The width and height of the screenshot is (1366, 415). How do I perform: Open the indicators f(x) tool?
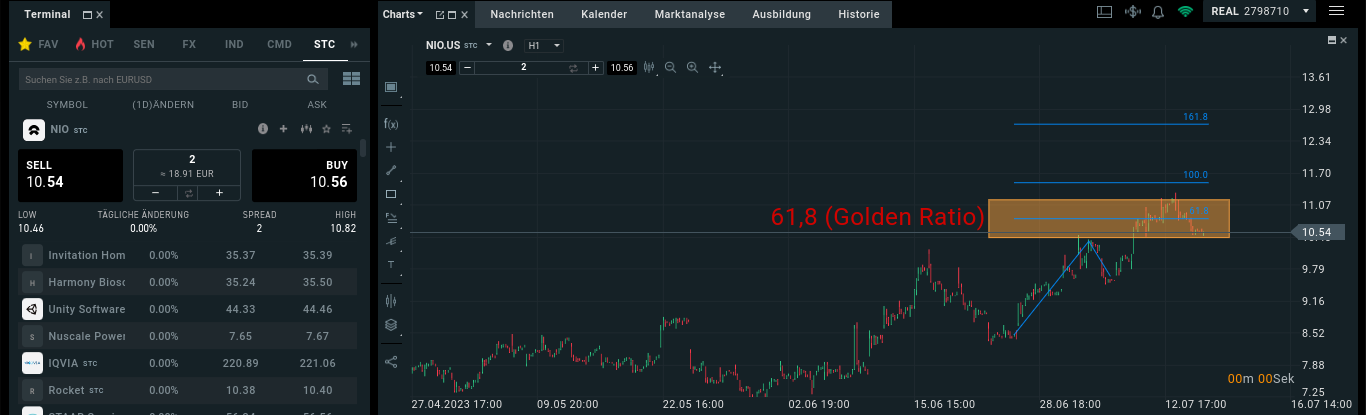click(391, 124)
